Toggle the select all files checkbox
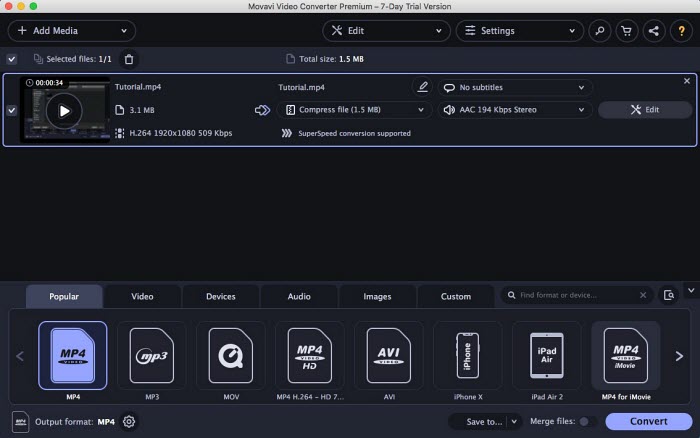Image resolution: width=700 pixels, height=438 pixels. pyautogui.click(x=12, y=59)
